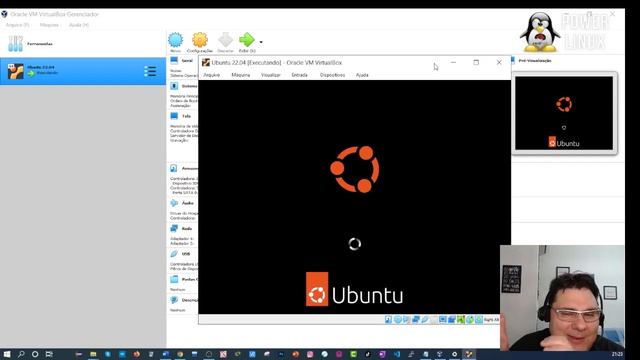Open Configurações gear in manager toolbar
Image resolution: width=640 pixels, height=360 pixels.
point(200,40)
